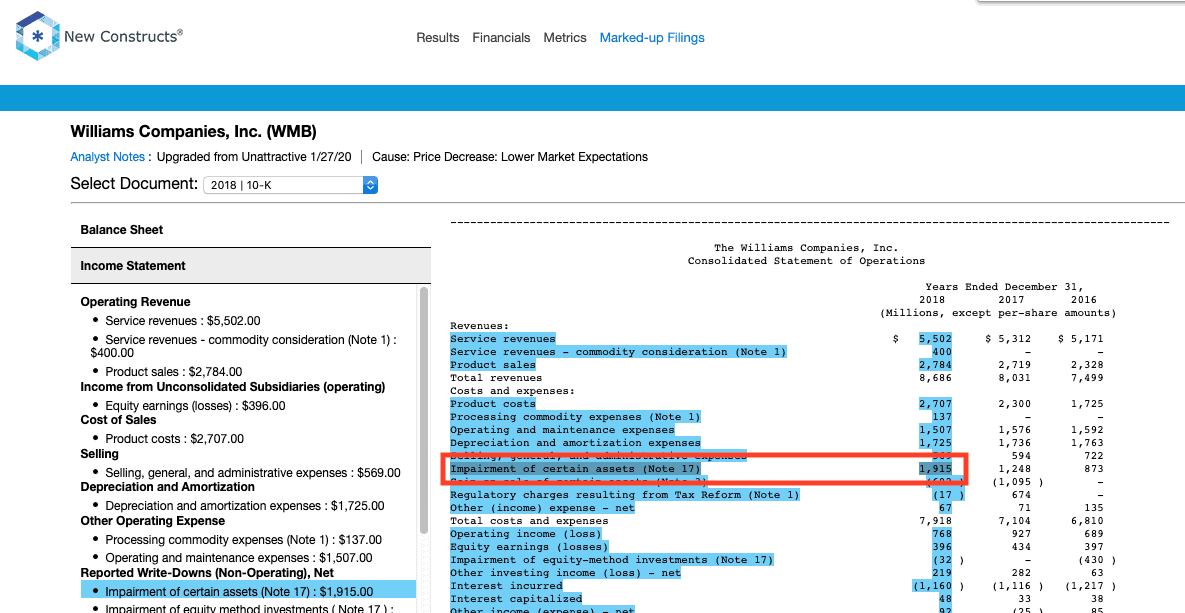Viewport: 1185px width, 613px height.
Task: Click Williams Companies, Inc. (WMB) title
Action: pos(193,132)
